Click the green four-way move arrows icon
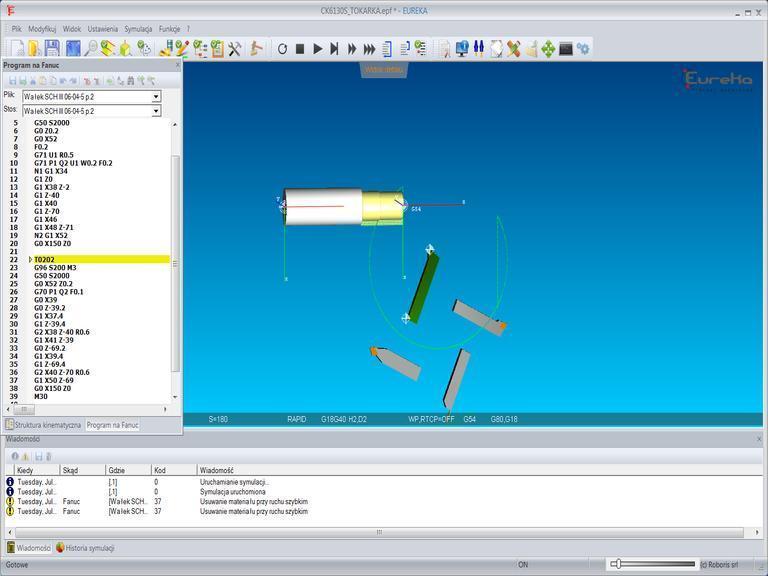 click(548, 48)
